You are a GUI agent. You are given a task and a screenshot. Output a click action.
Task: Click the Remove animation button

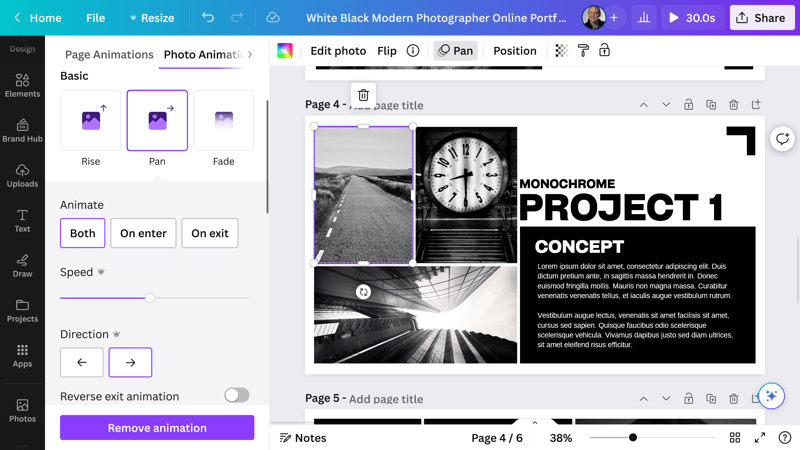pos(157,428)
